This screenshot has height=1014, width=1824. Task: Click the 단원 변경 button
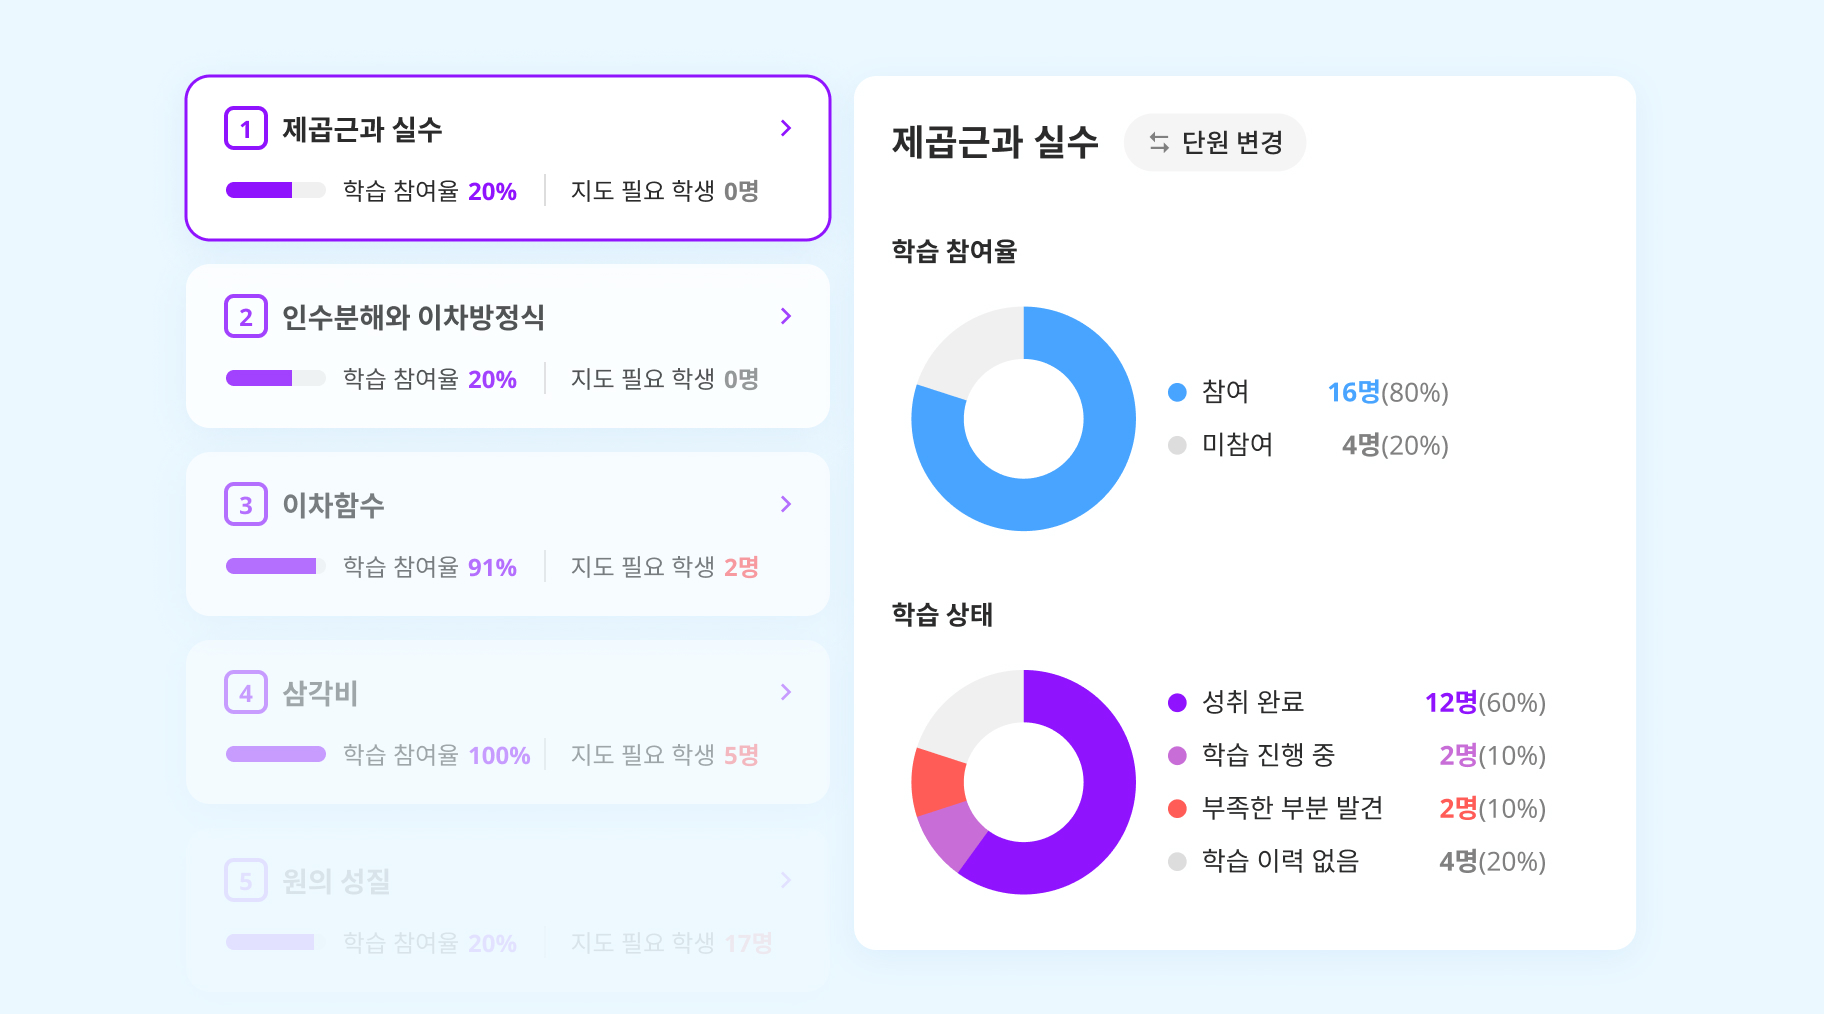coord(1215,142)
